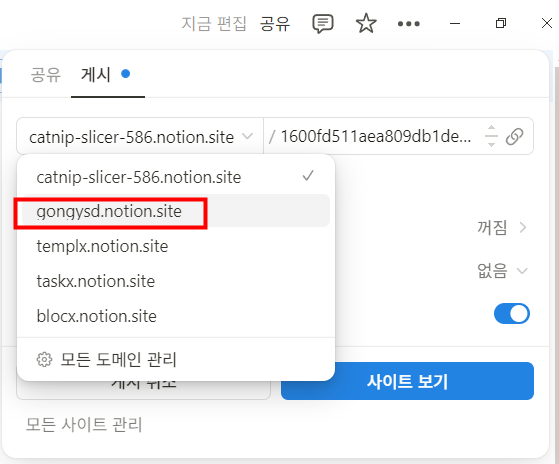This screenshot has width=559, height=464.
Task: Choose blocx.notion.site from the domain list
Action: [176, 316]
